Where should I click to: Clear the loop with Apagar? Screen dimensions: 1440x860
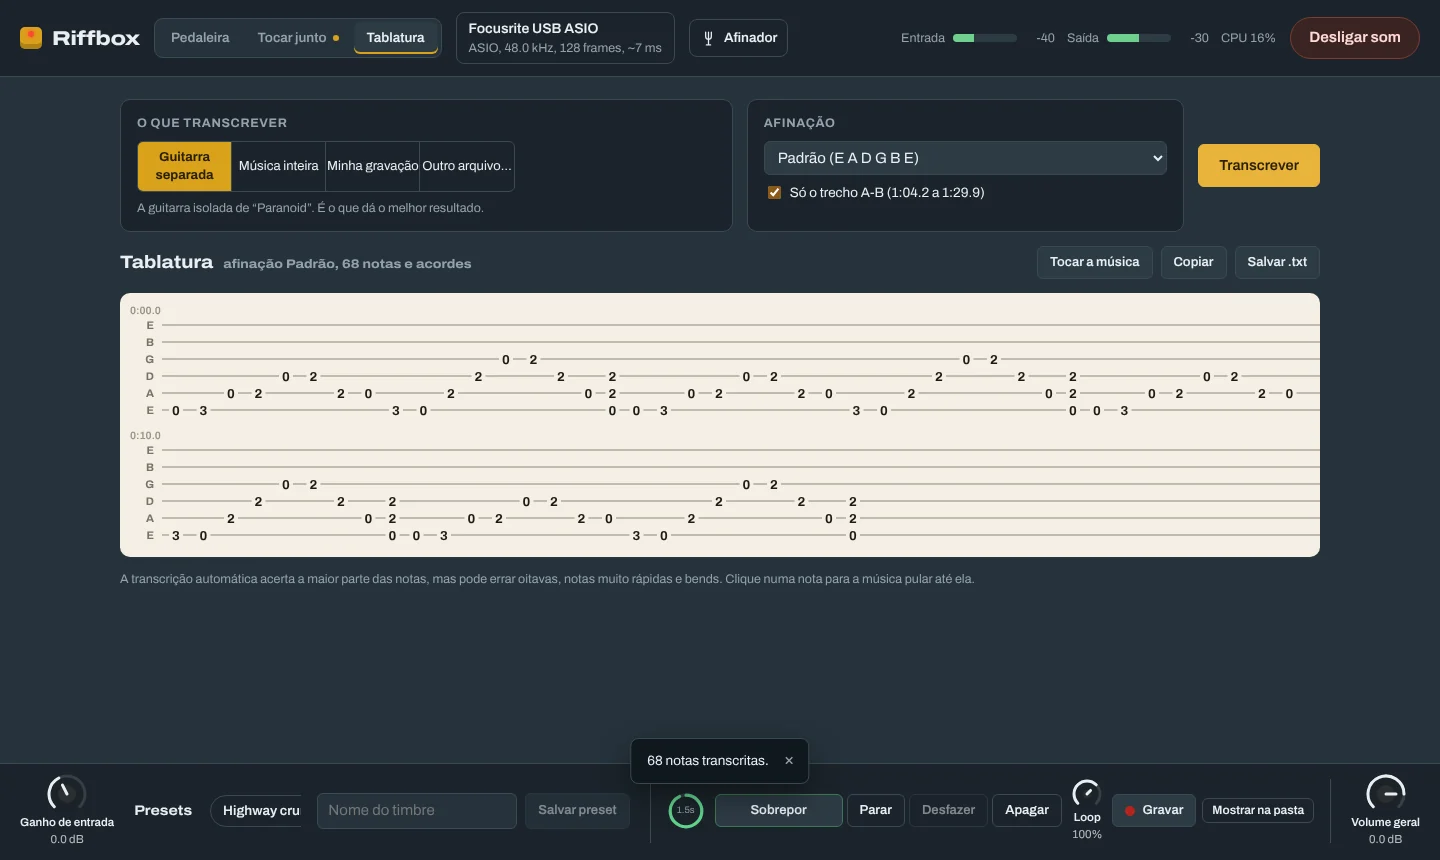click(x=1027, y=810)
